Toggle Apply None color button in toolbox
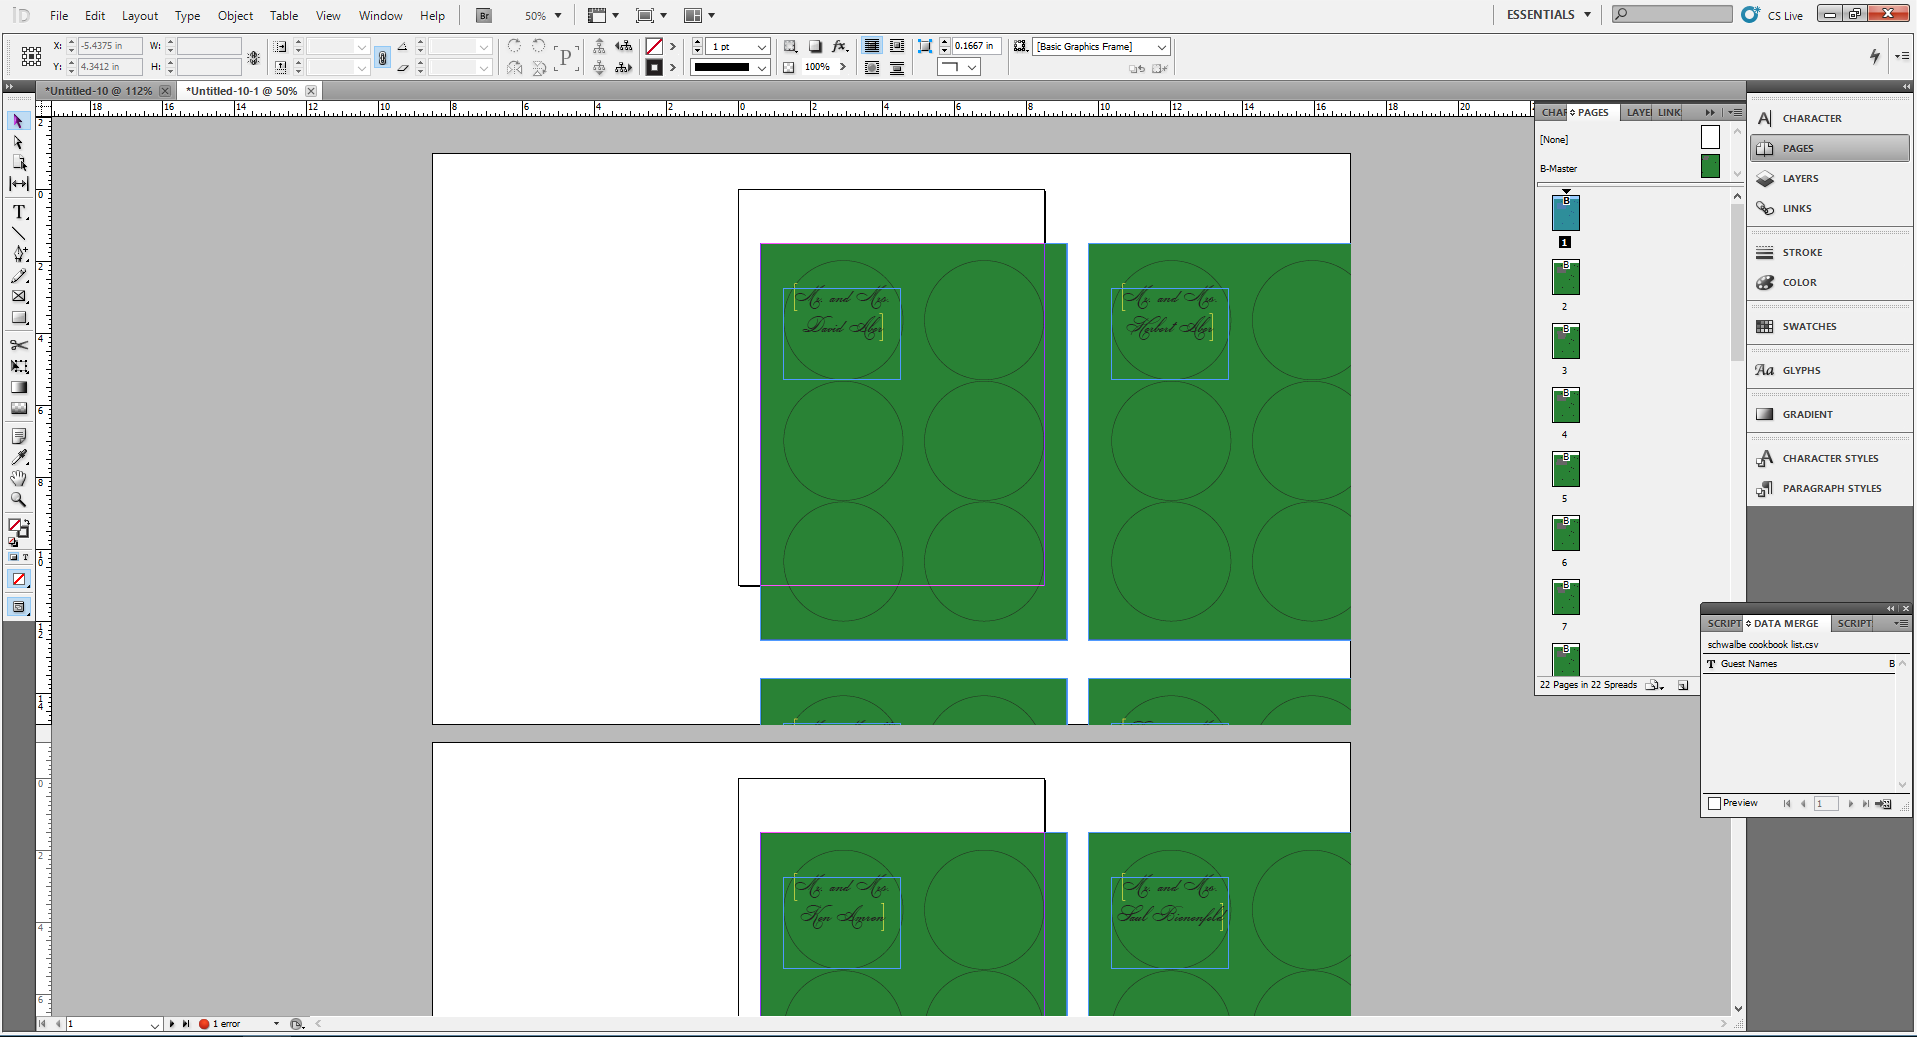The width and height of the screenshot is (1917, 1037). (x=18, y=579)
